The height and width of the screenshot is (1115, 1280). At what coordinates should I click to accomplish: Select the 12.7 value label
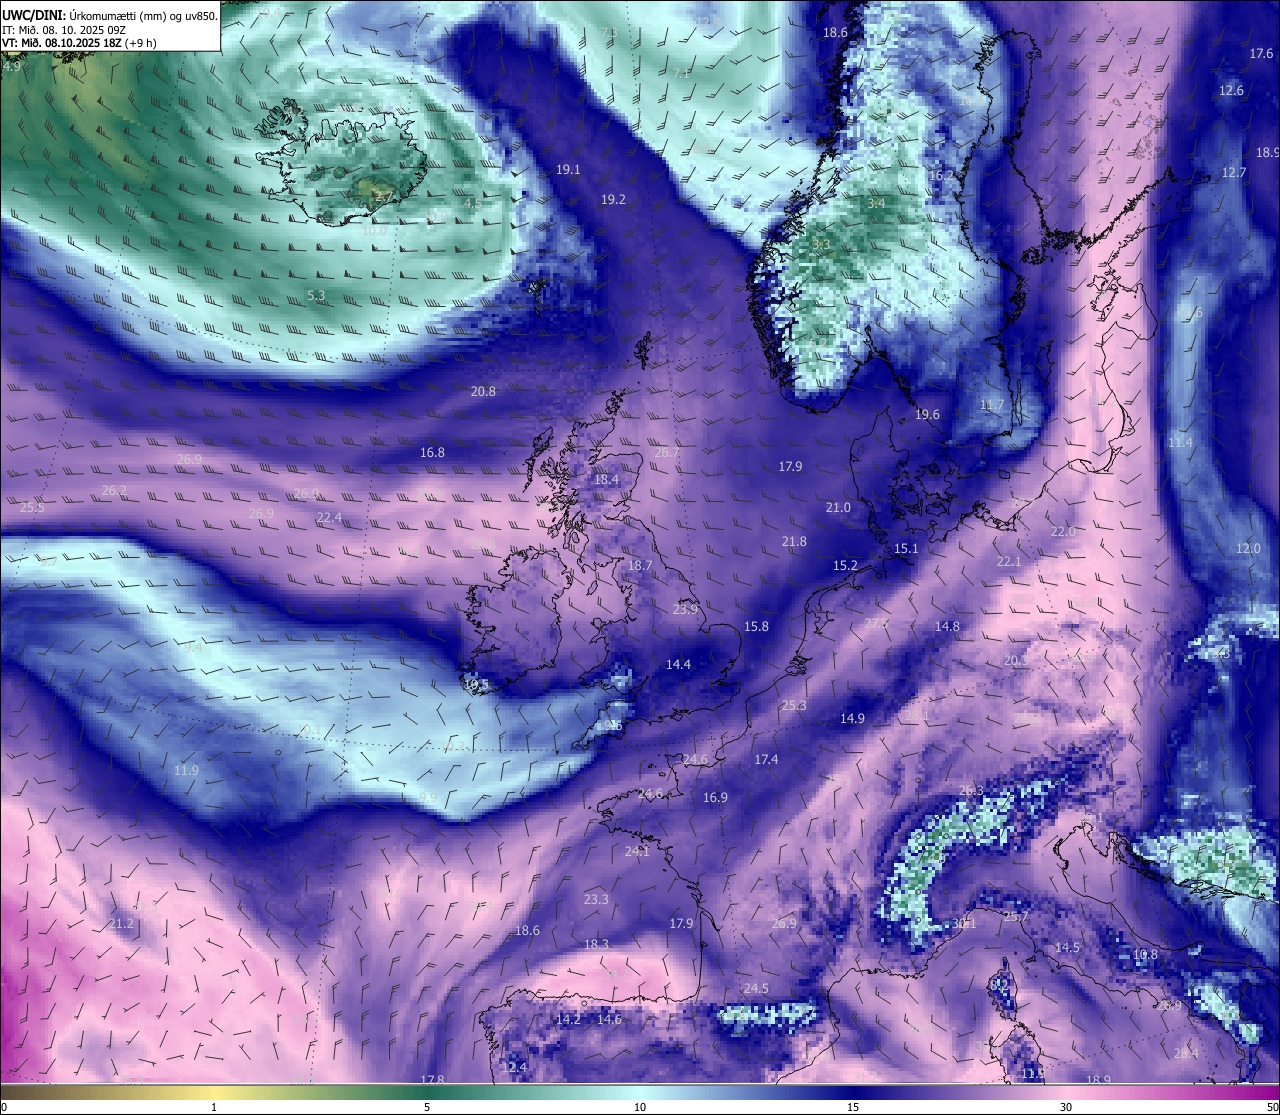click(1234, 173)
